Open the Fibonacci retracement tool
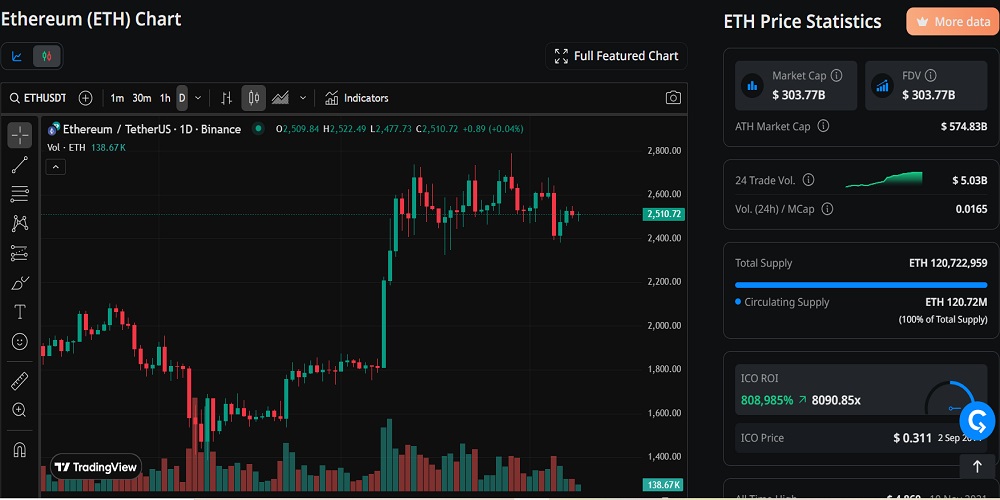 [19, 194]
